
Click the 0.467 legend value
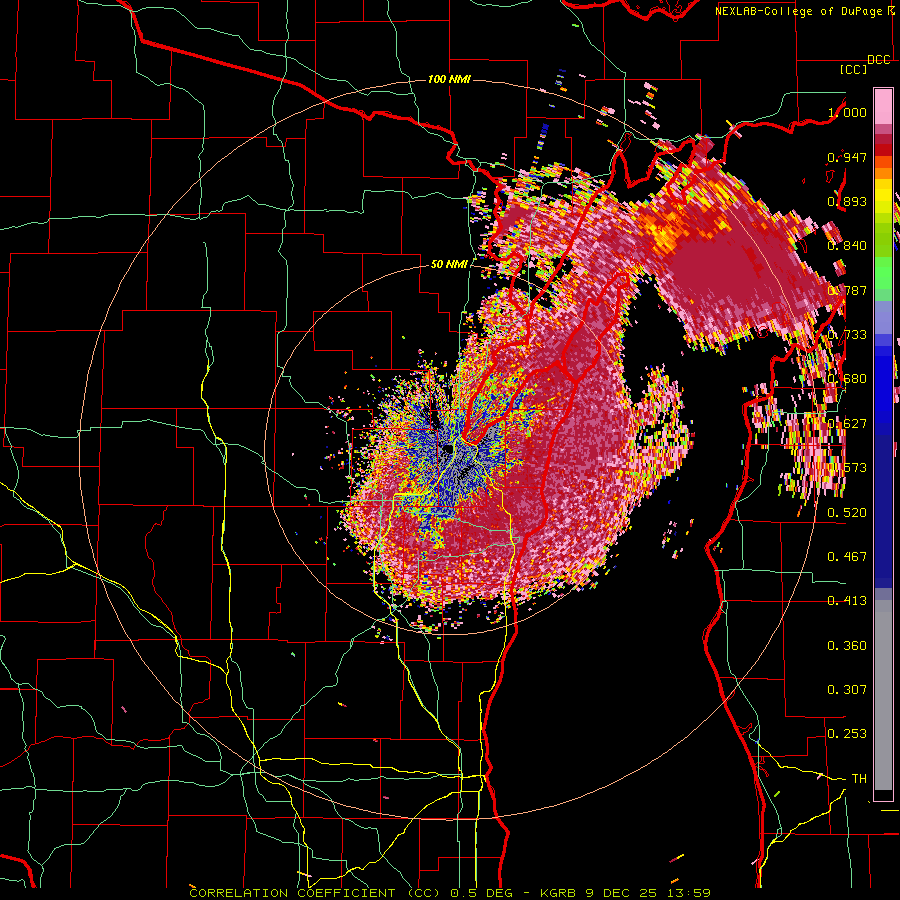[x=847, y=557]
